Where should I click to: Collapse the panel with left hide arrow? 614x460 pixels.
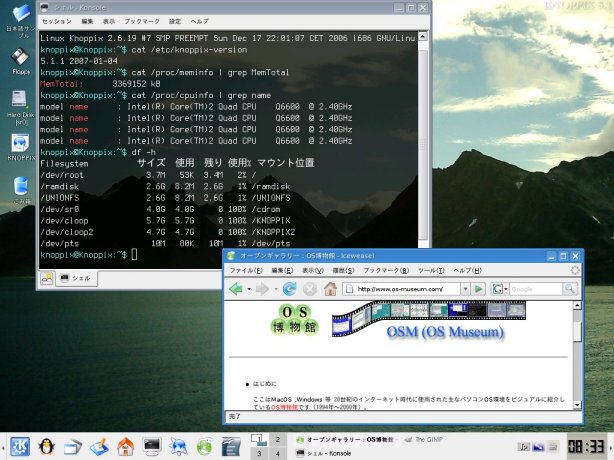[2, 447]
